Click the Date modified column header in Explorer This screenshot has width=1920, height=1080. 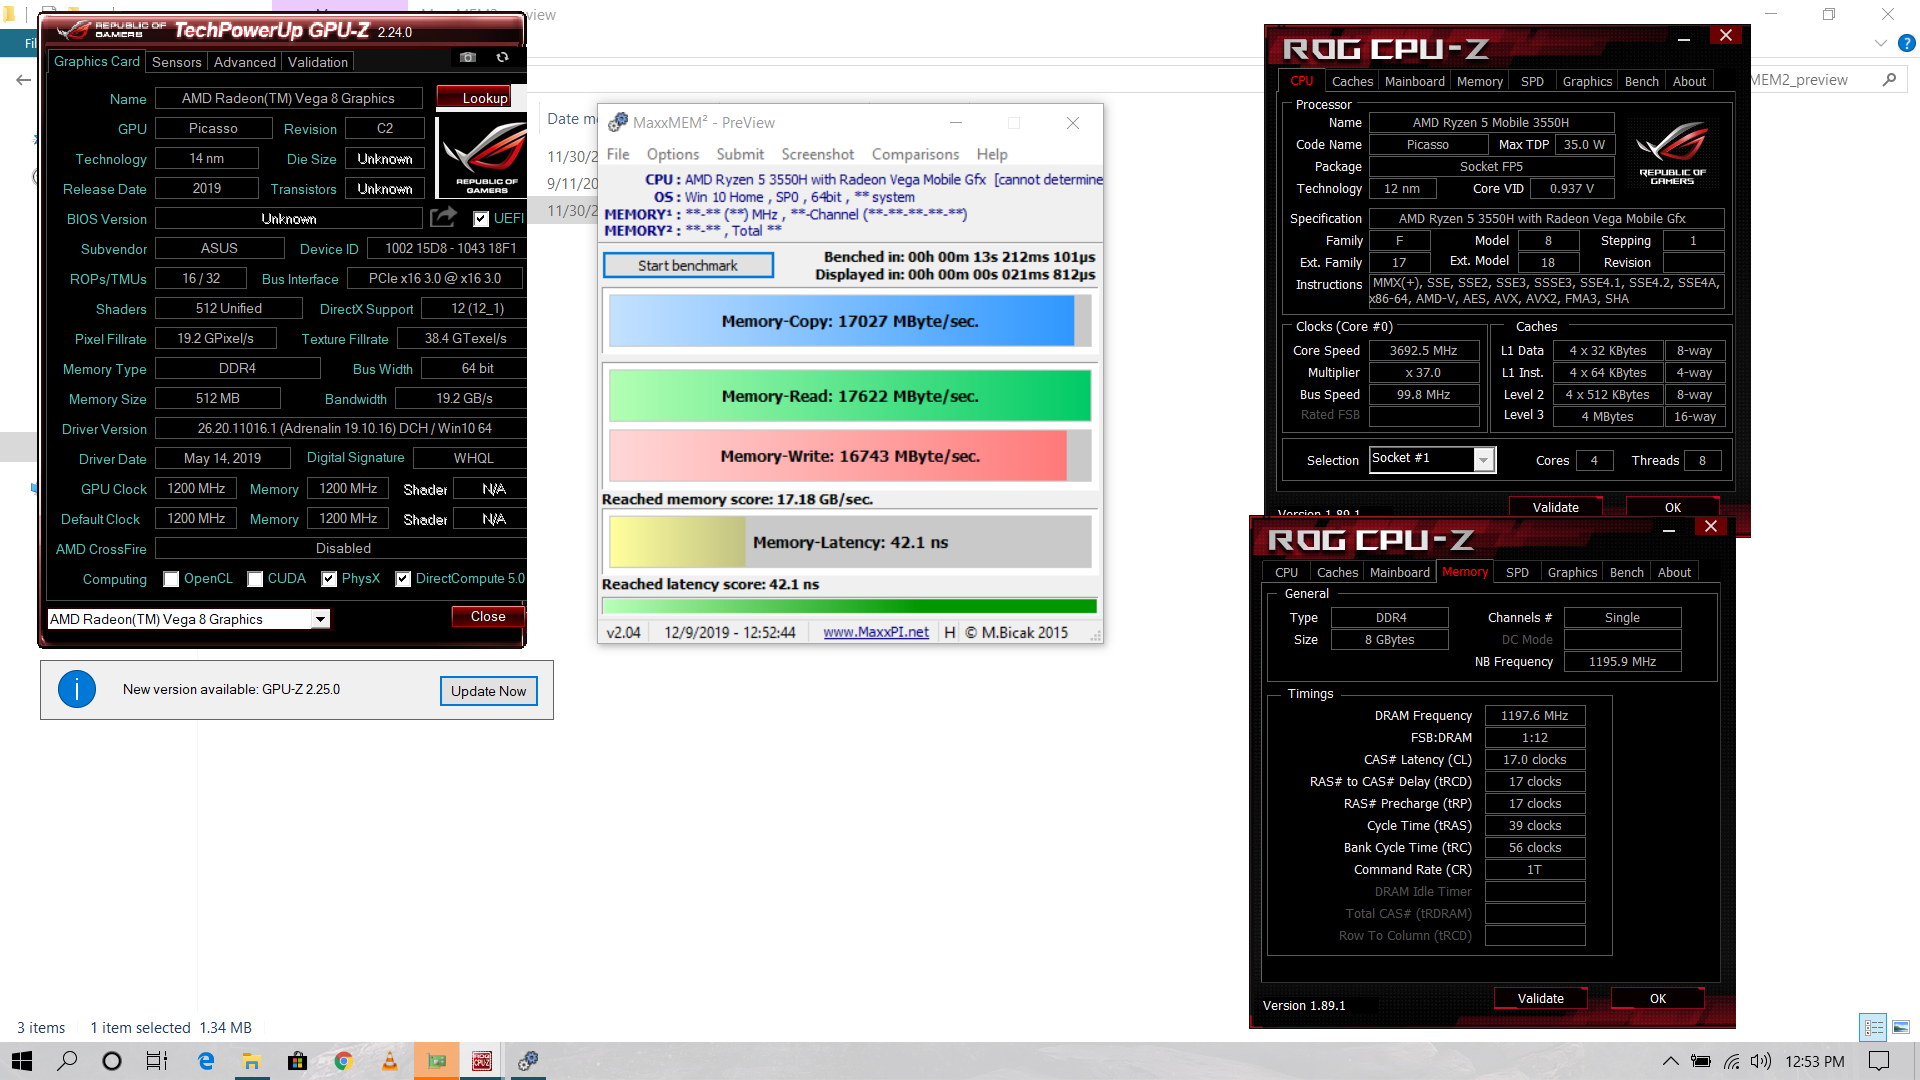(x=571, y=119)
